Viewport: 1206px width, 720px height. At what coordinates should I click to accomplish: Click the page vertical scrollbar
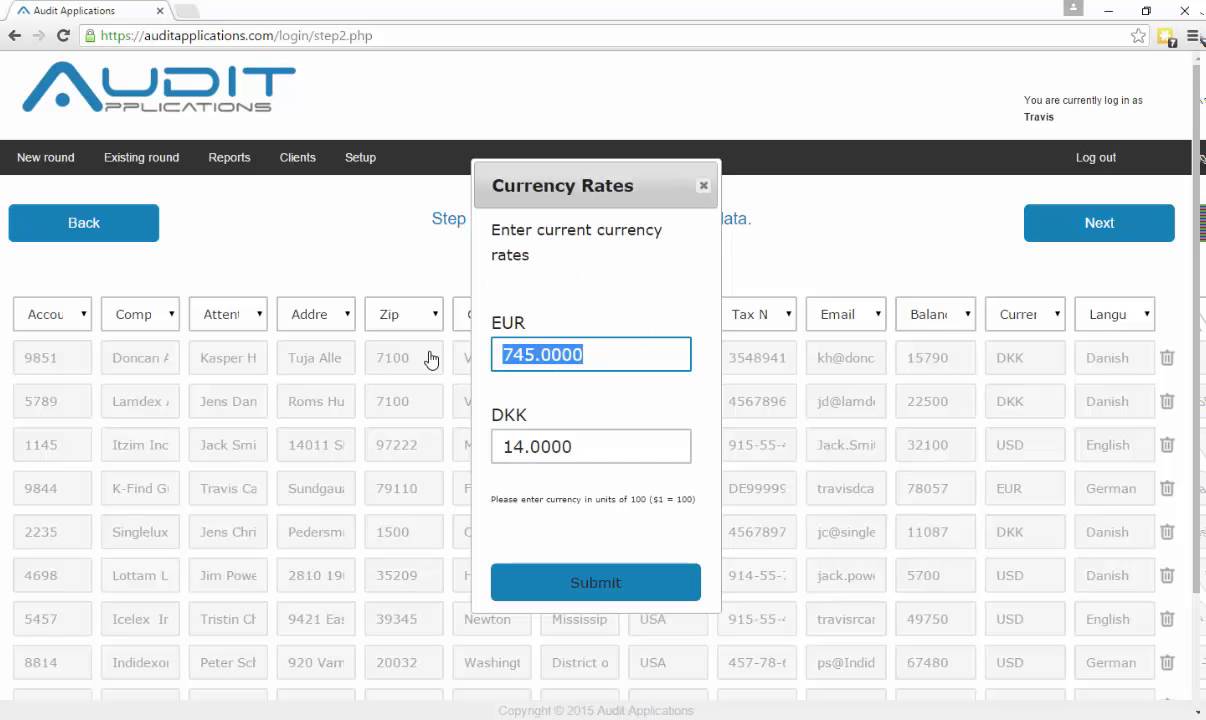1197,330
